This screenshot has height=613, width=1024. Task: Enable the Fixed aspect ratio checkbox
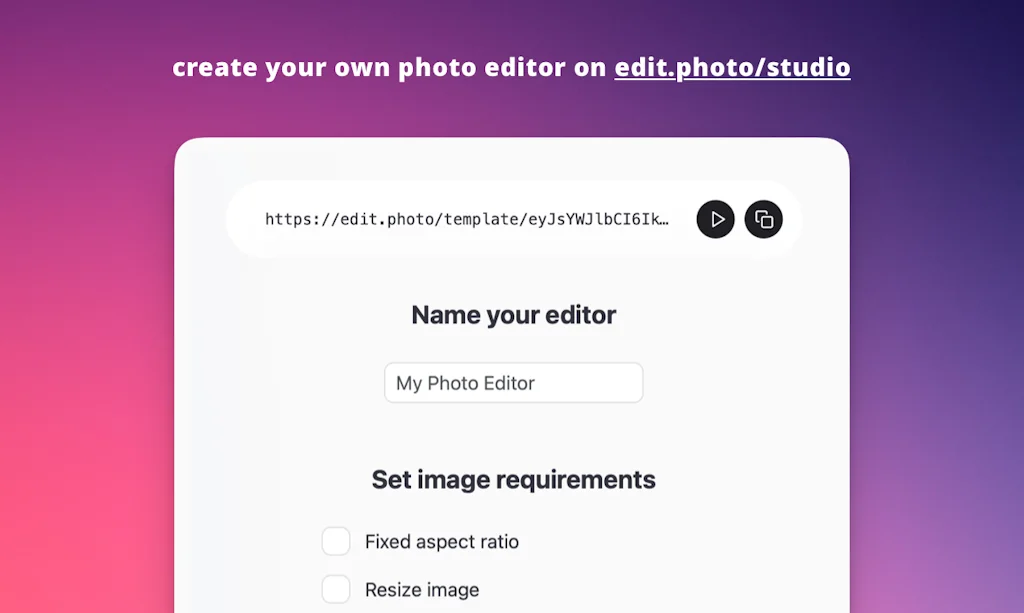coord(336,540)
